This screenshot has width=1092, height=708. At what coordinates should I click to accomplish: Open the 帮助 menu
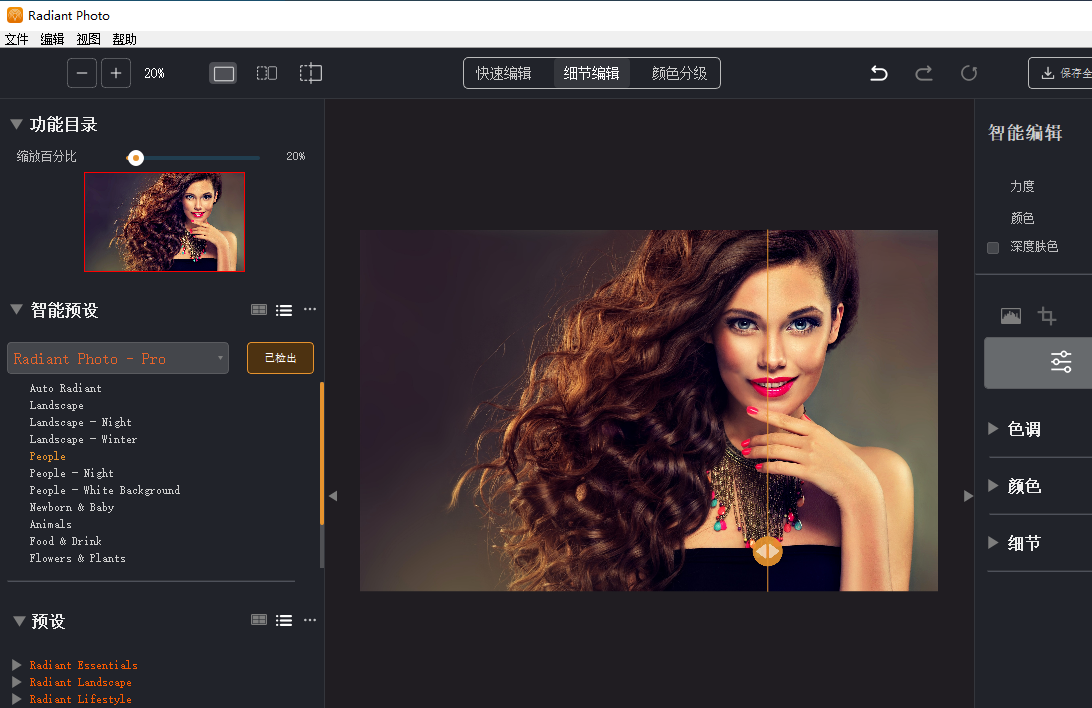(125, 39)
